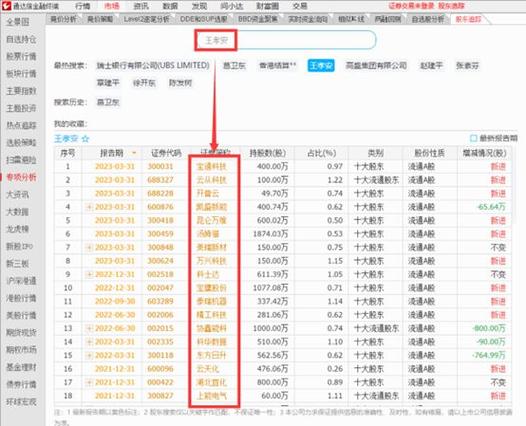Click the 证券代码 column header
The image size is (526, 426).
166,153
